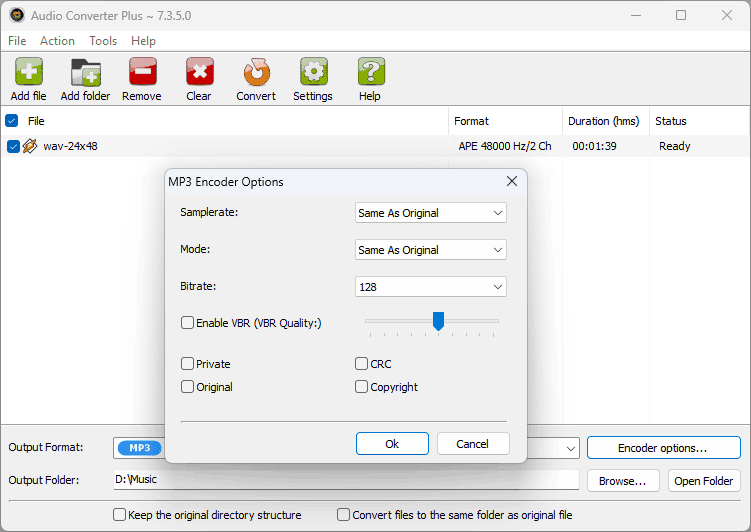Enable the VBR checkbox

187,322
